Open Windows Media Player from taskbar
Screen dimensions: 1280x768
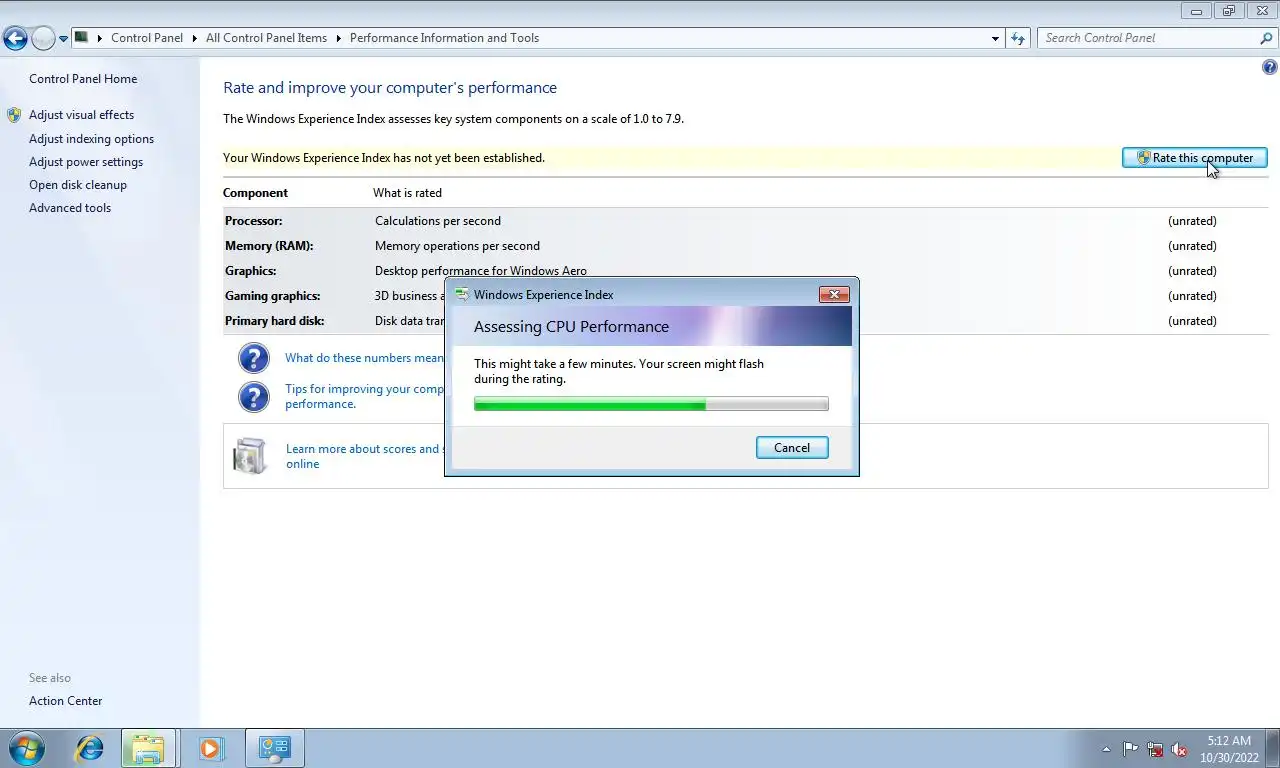(x=210, y=748)
